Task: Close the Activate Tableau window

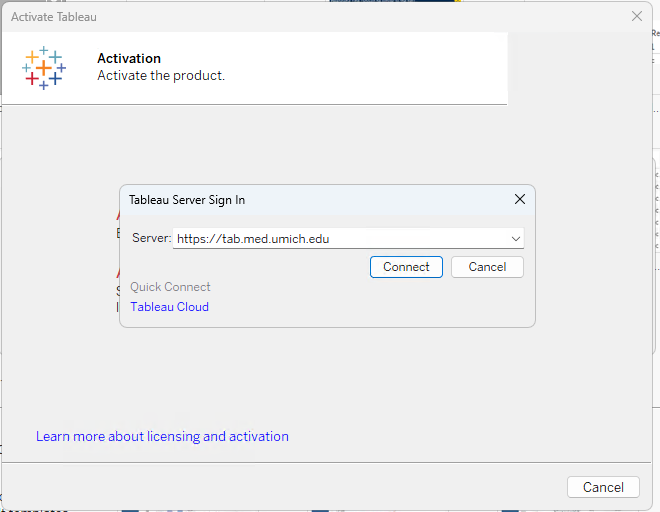Action: click(637, 16)
